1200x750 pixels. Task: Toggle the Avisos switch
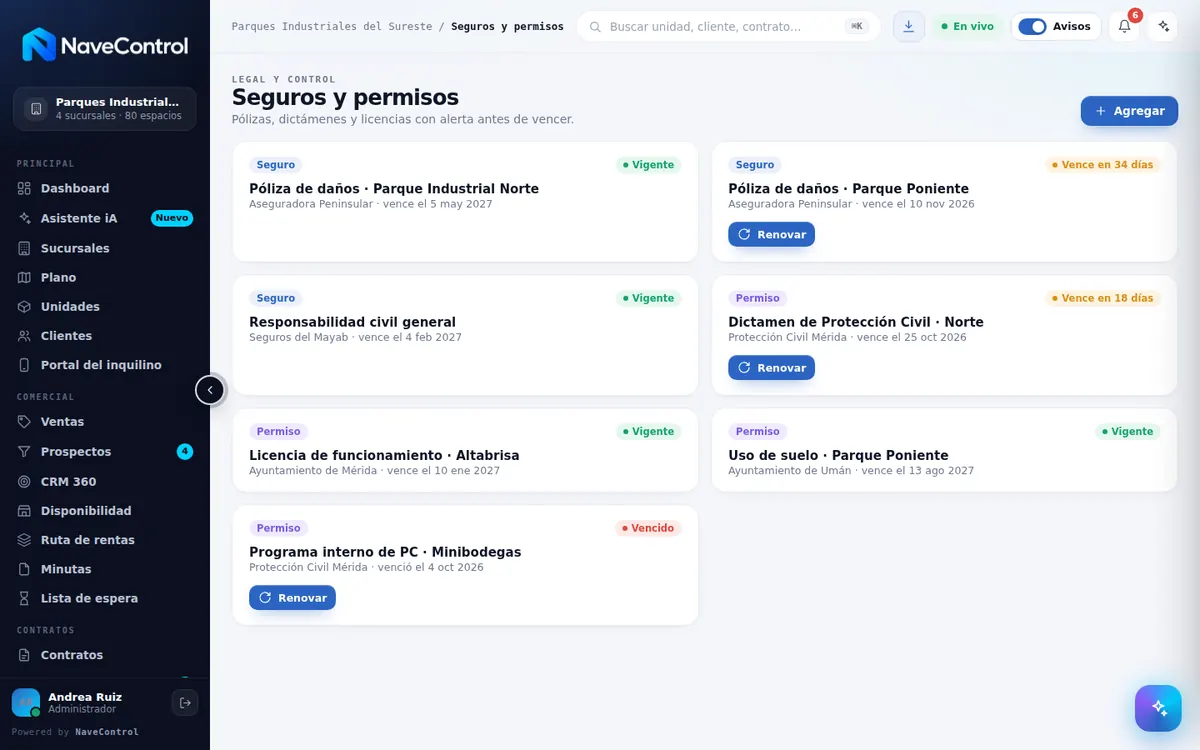coord(1032,26)
